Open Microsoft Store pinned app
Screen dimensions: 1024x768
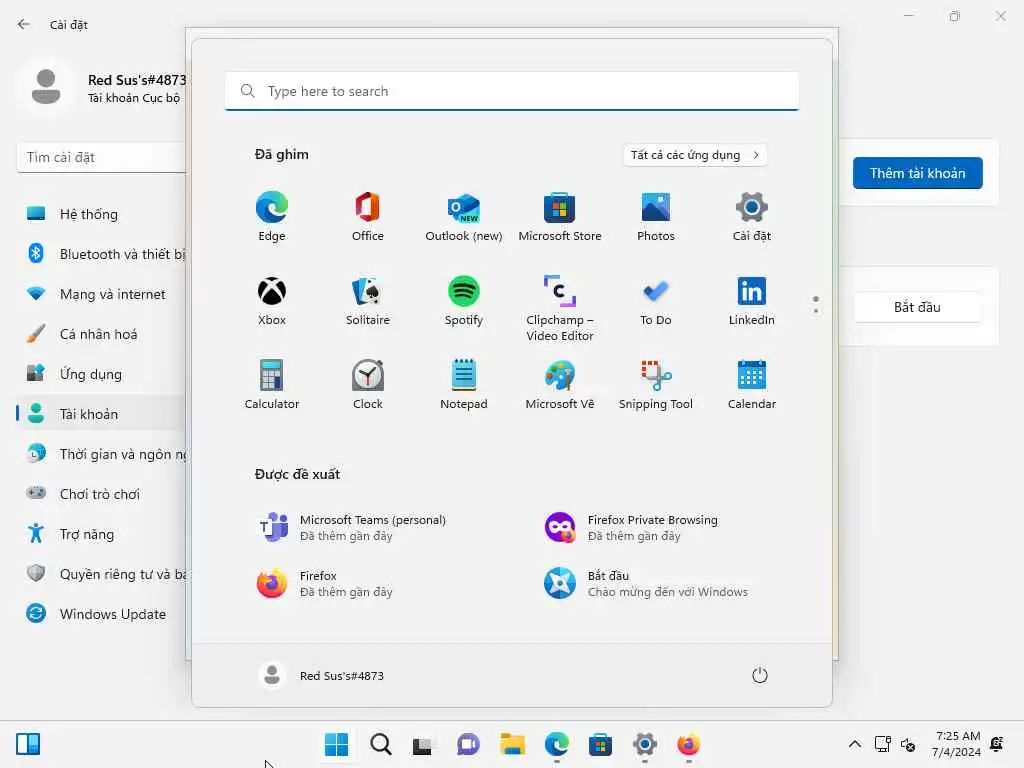(560, 217)
